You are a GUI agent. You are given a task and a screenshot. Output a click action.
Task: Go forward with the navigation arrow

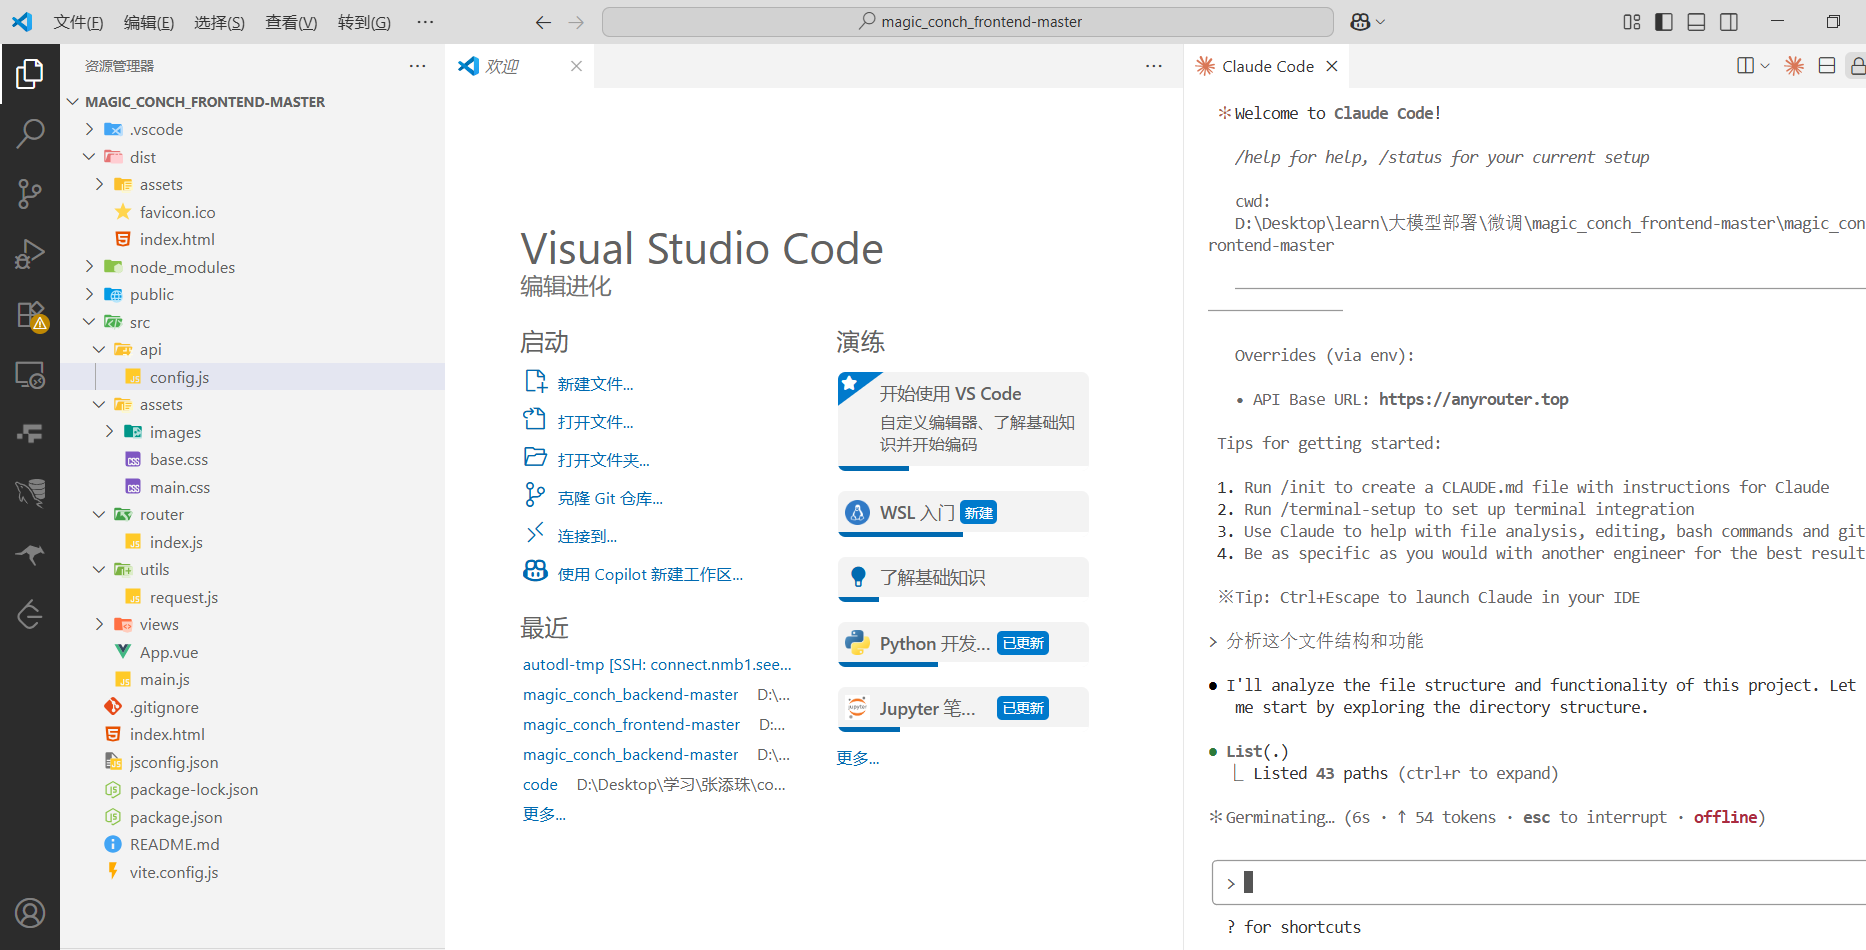pos(576,22)
